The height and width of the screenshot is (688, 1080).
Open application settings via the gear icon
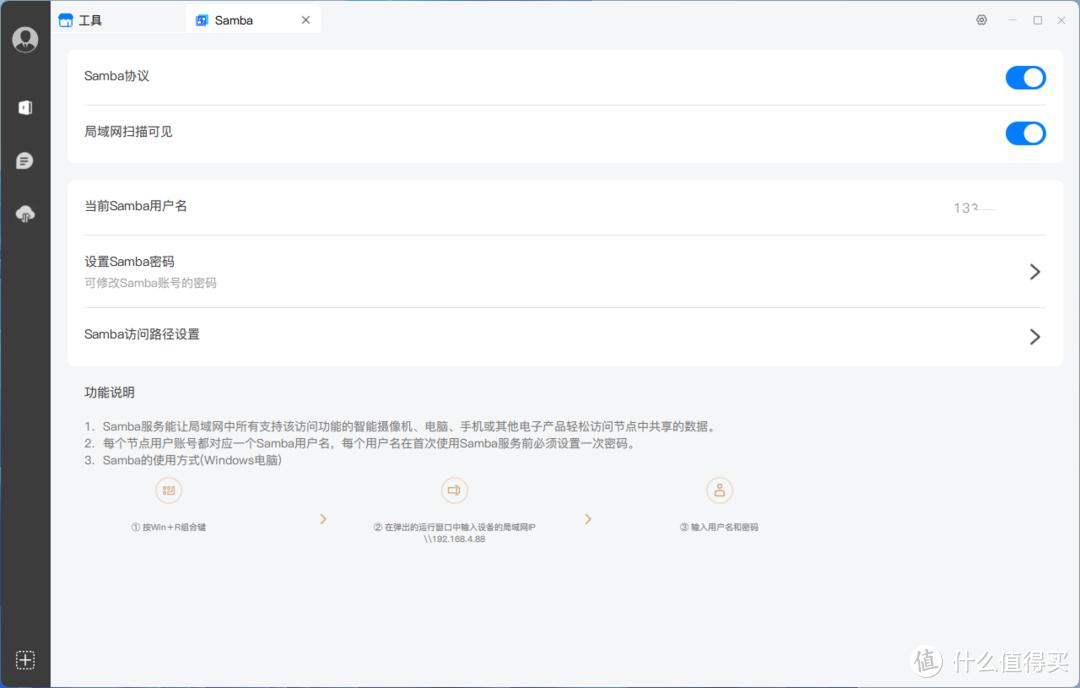click(x=981, y=19)
